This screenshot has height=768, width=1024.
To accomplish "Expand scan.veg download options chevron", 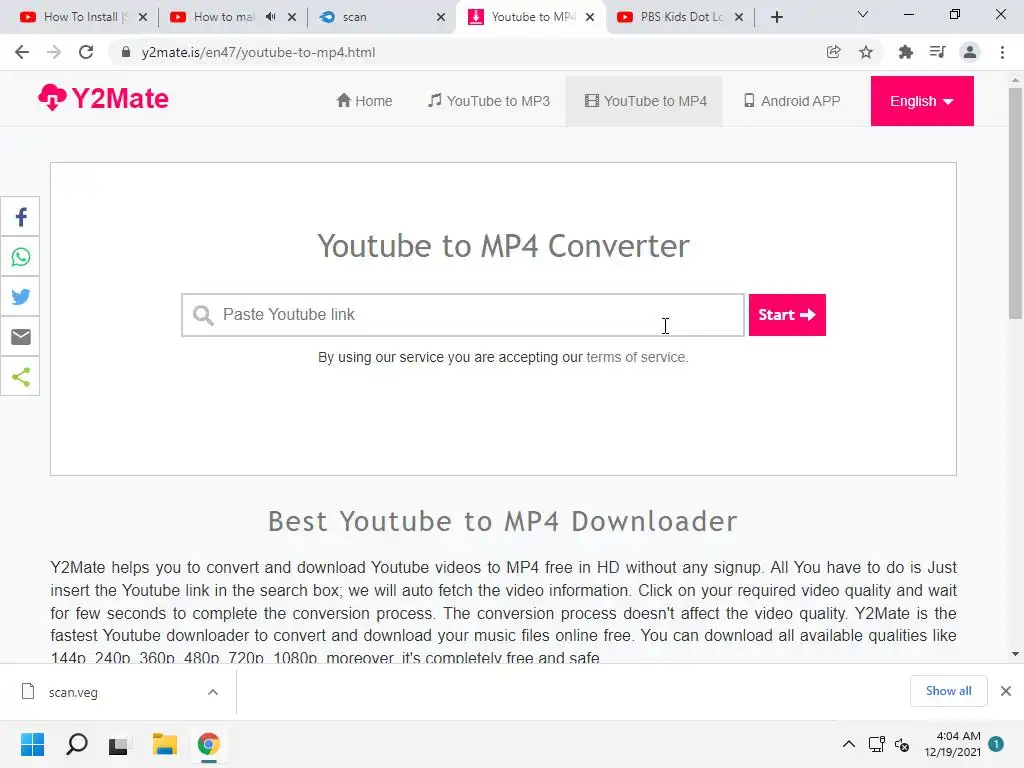I will [213, 692].
